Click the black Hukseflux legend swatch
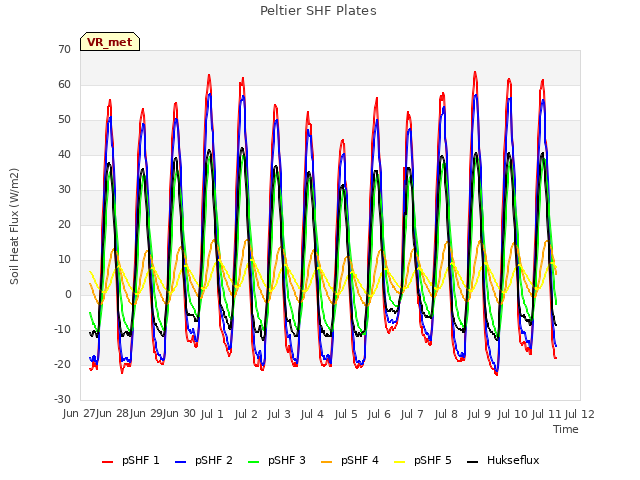 [x=472, y=462]
